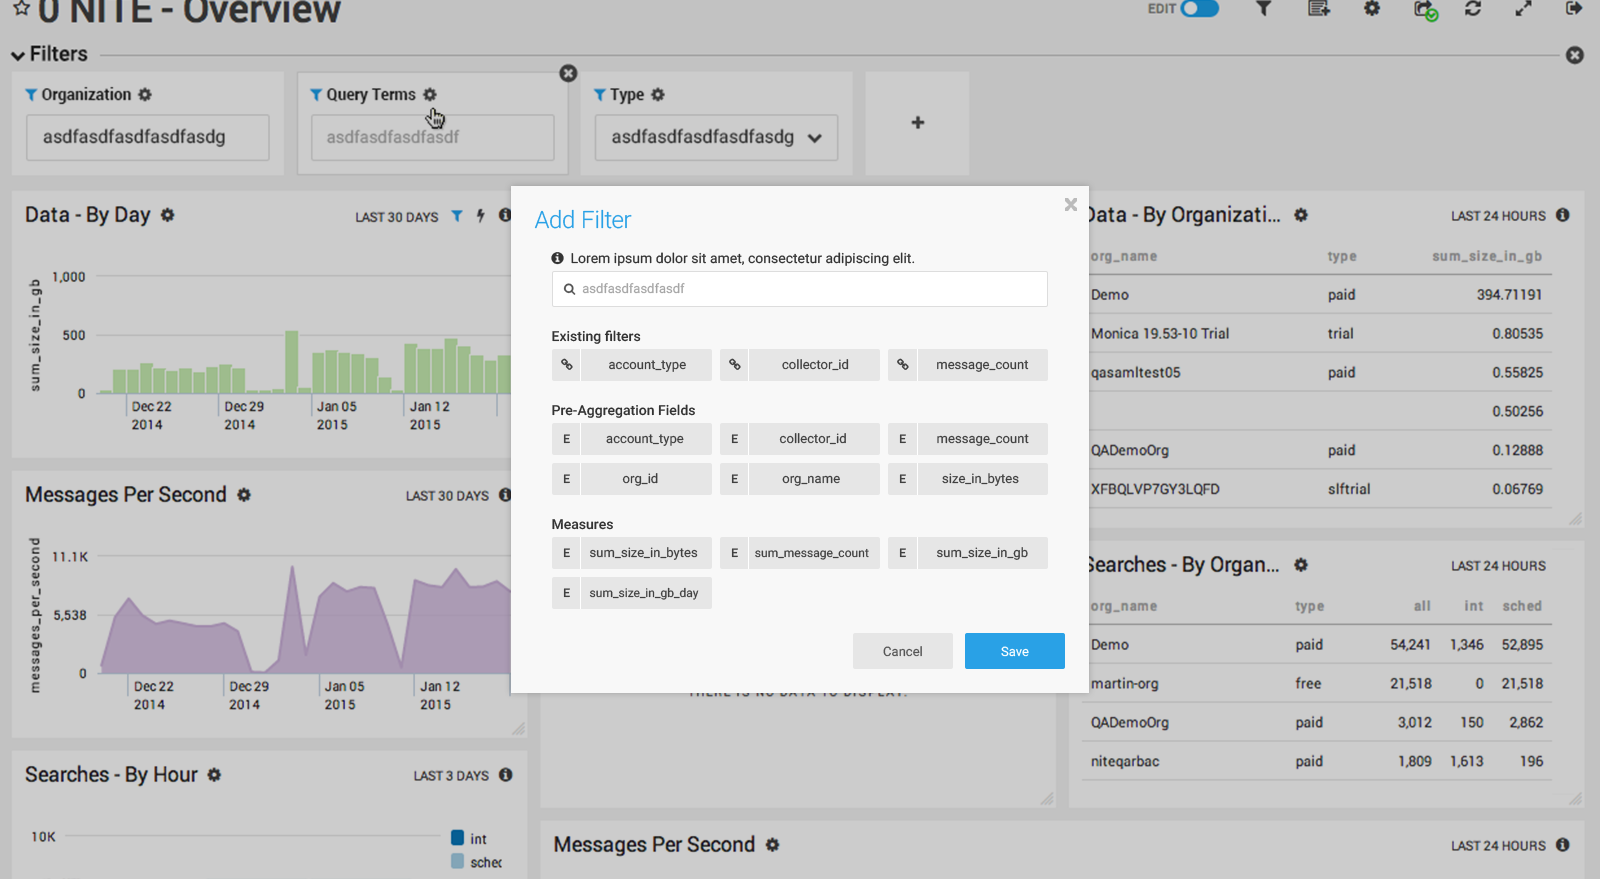This screenshot has width=1600, height=879.
Task: Choose pre-aggregation field org_name
Action: click(x=800, y=479)
